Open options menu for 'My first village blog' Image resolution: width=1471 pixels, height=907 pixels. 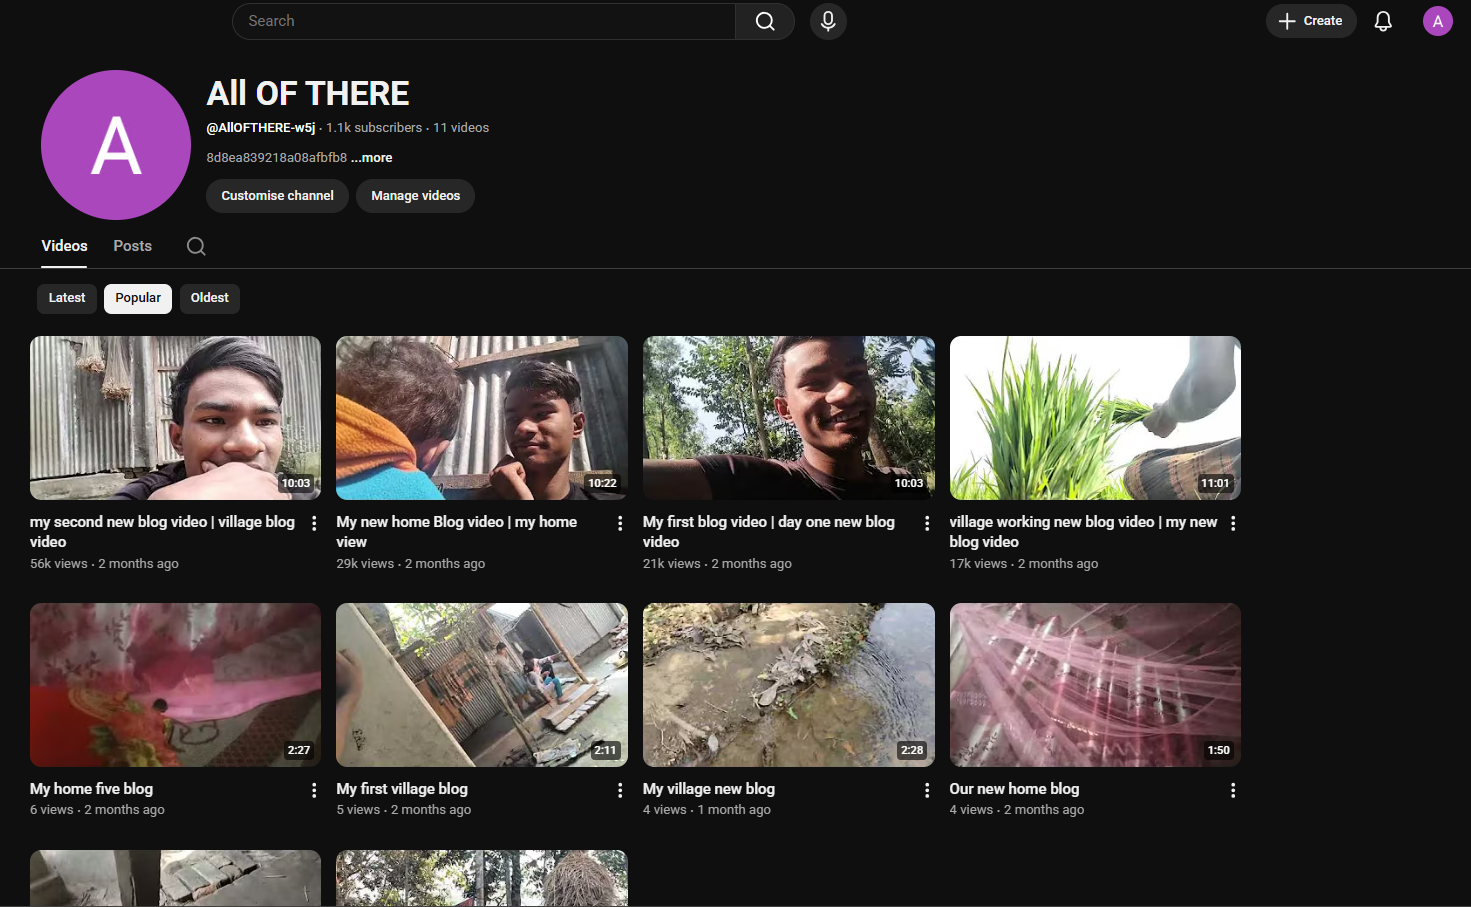[x=620, y=790]
